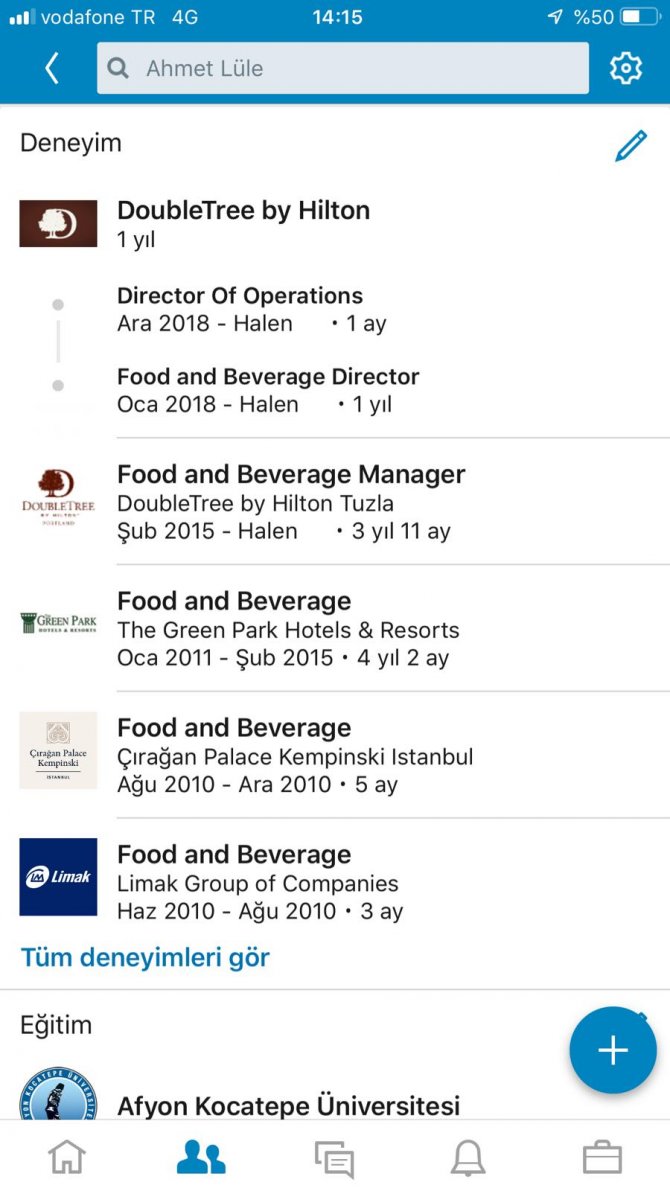The height and width of the screenshot is (1191, 670).
Task: Open the Jobs briefcase tab
Action: point(602,1158)
